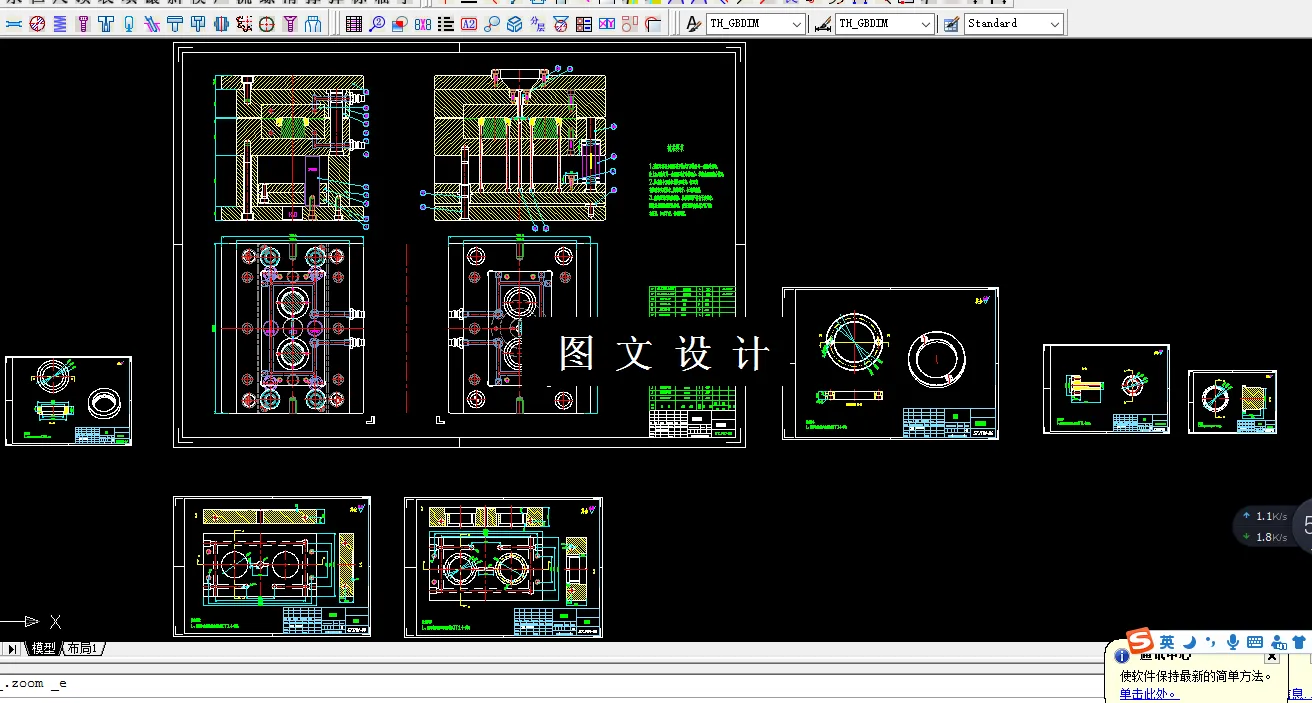Click the Sogou skin shirt icon
This screenshot has width=1312, height=703.
click(x=1299, y=642)
